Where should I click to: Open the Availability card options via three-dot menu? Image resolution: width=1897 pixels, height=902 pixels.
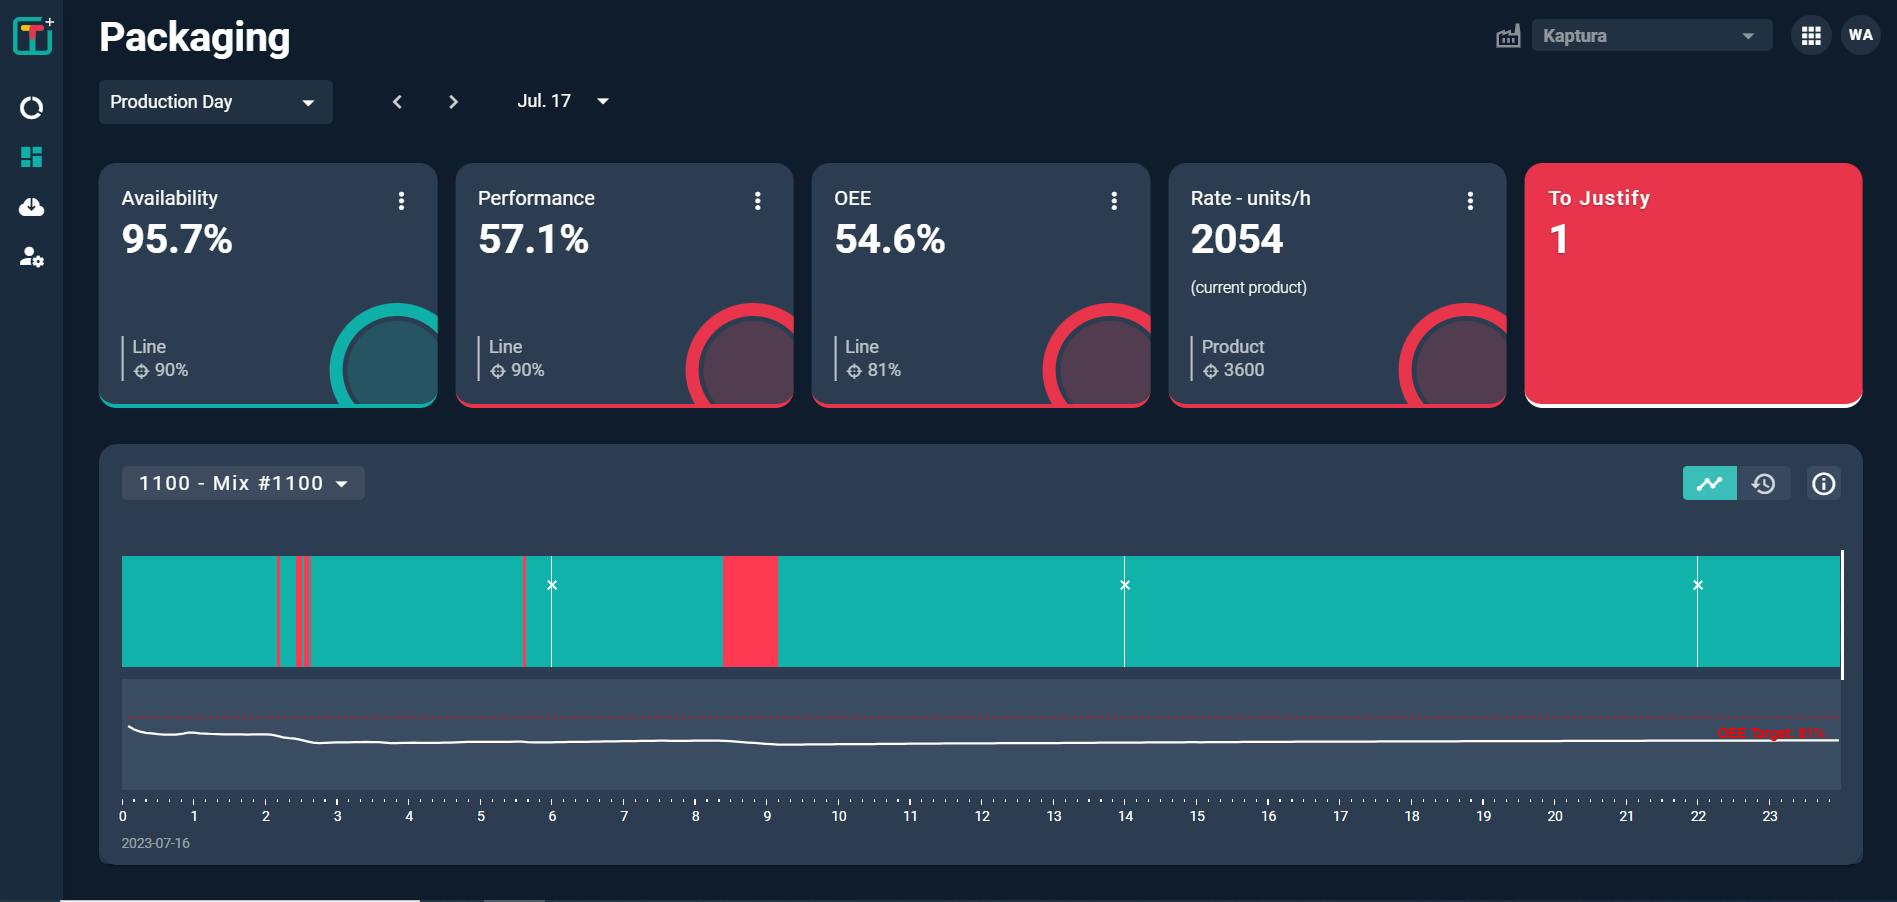(x=402, y=200)
